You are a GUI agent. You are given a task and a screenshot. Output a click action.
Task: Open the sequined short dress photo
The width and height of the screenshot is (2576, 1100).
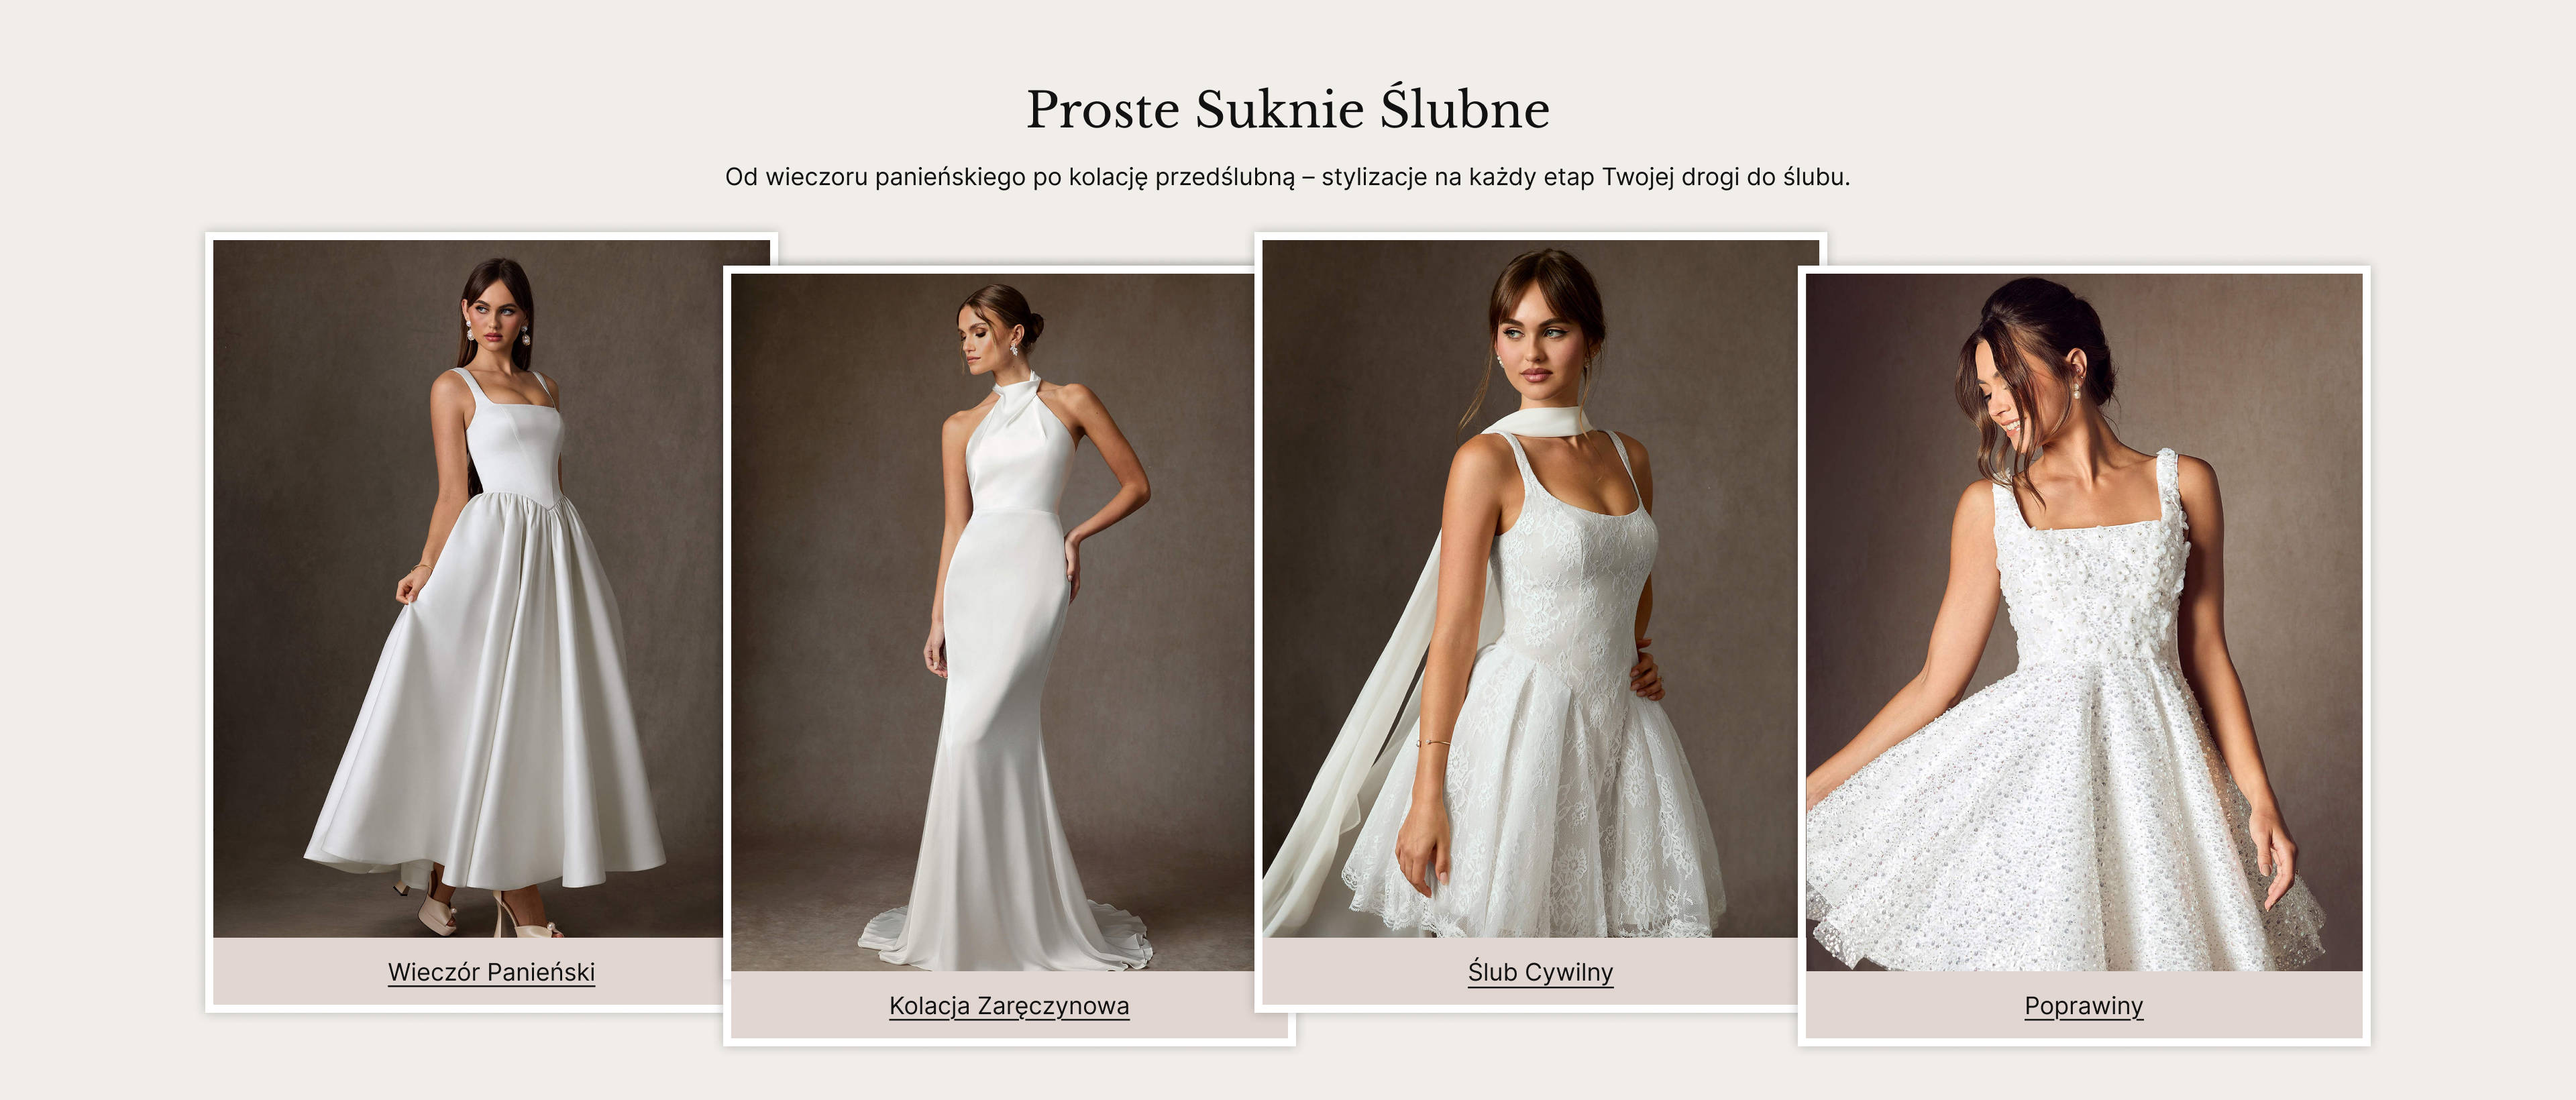(2084, 622)
